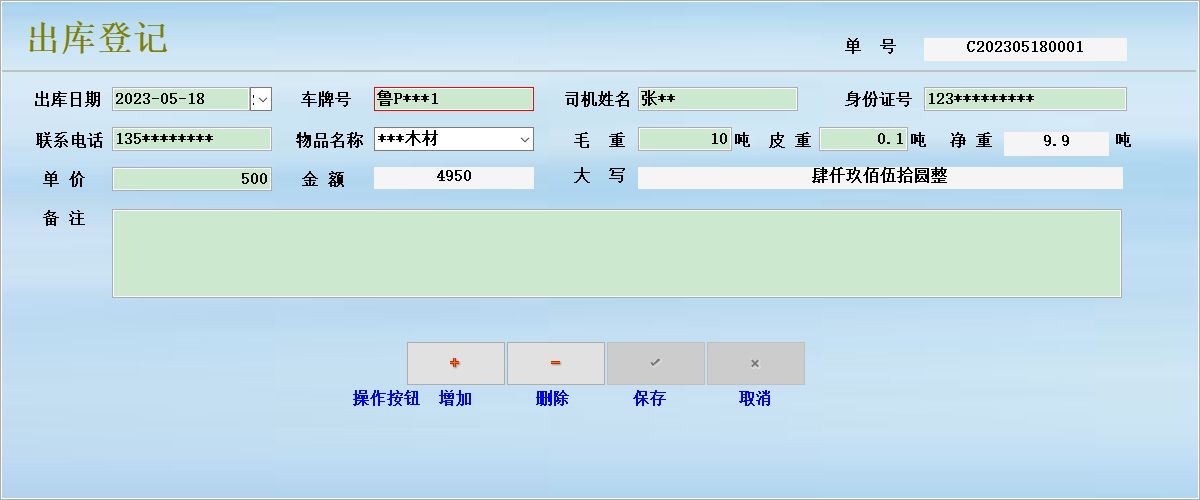Click the 金额 amount value 4950
Image resolution: width=1200 pixels, height=500 pixels.
pyautogui.click(x=454, y=177)
